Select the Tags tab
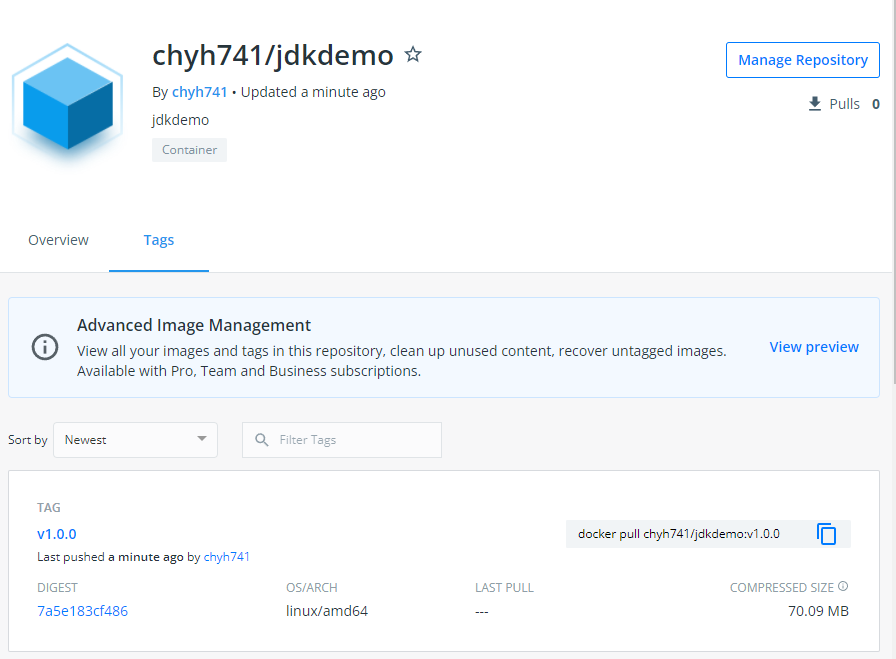This screenshot has width=896, height=659. [x=159, y=240]
